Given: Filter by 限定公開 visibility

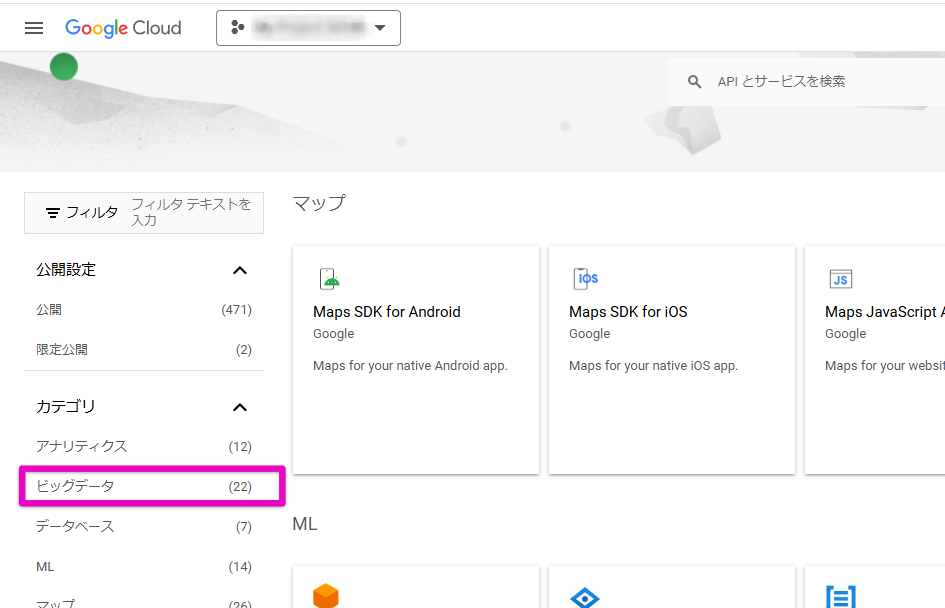Looking at the screenshot, I should coord(143,349).
